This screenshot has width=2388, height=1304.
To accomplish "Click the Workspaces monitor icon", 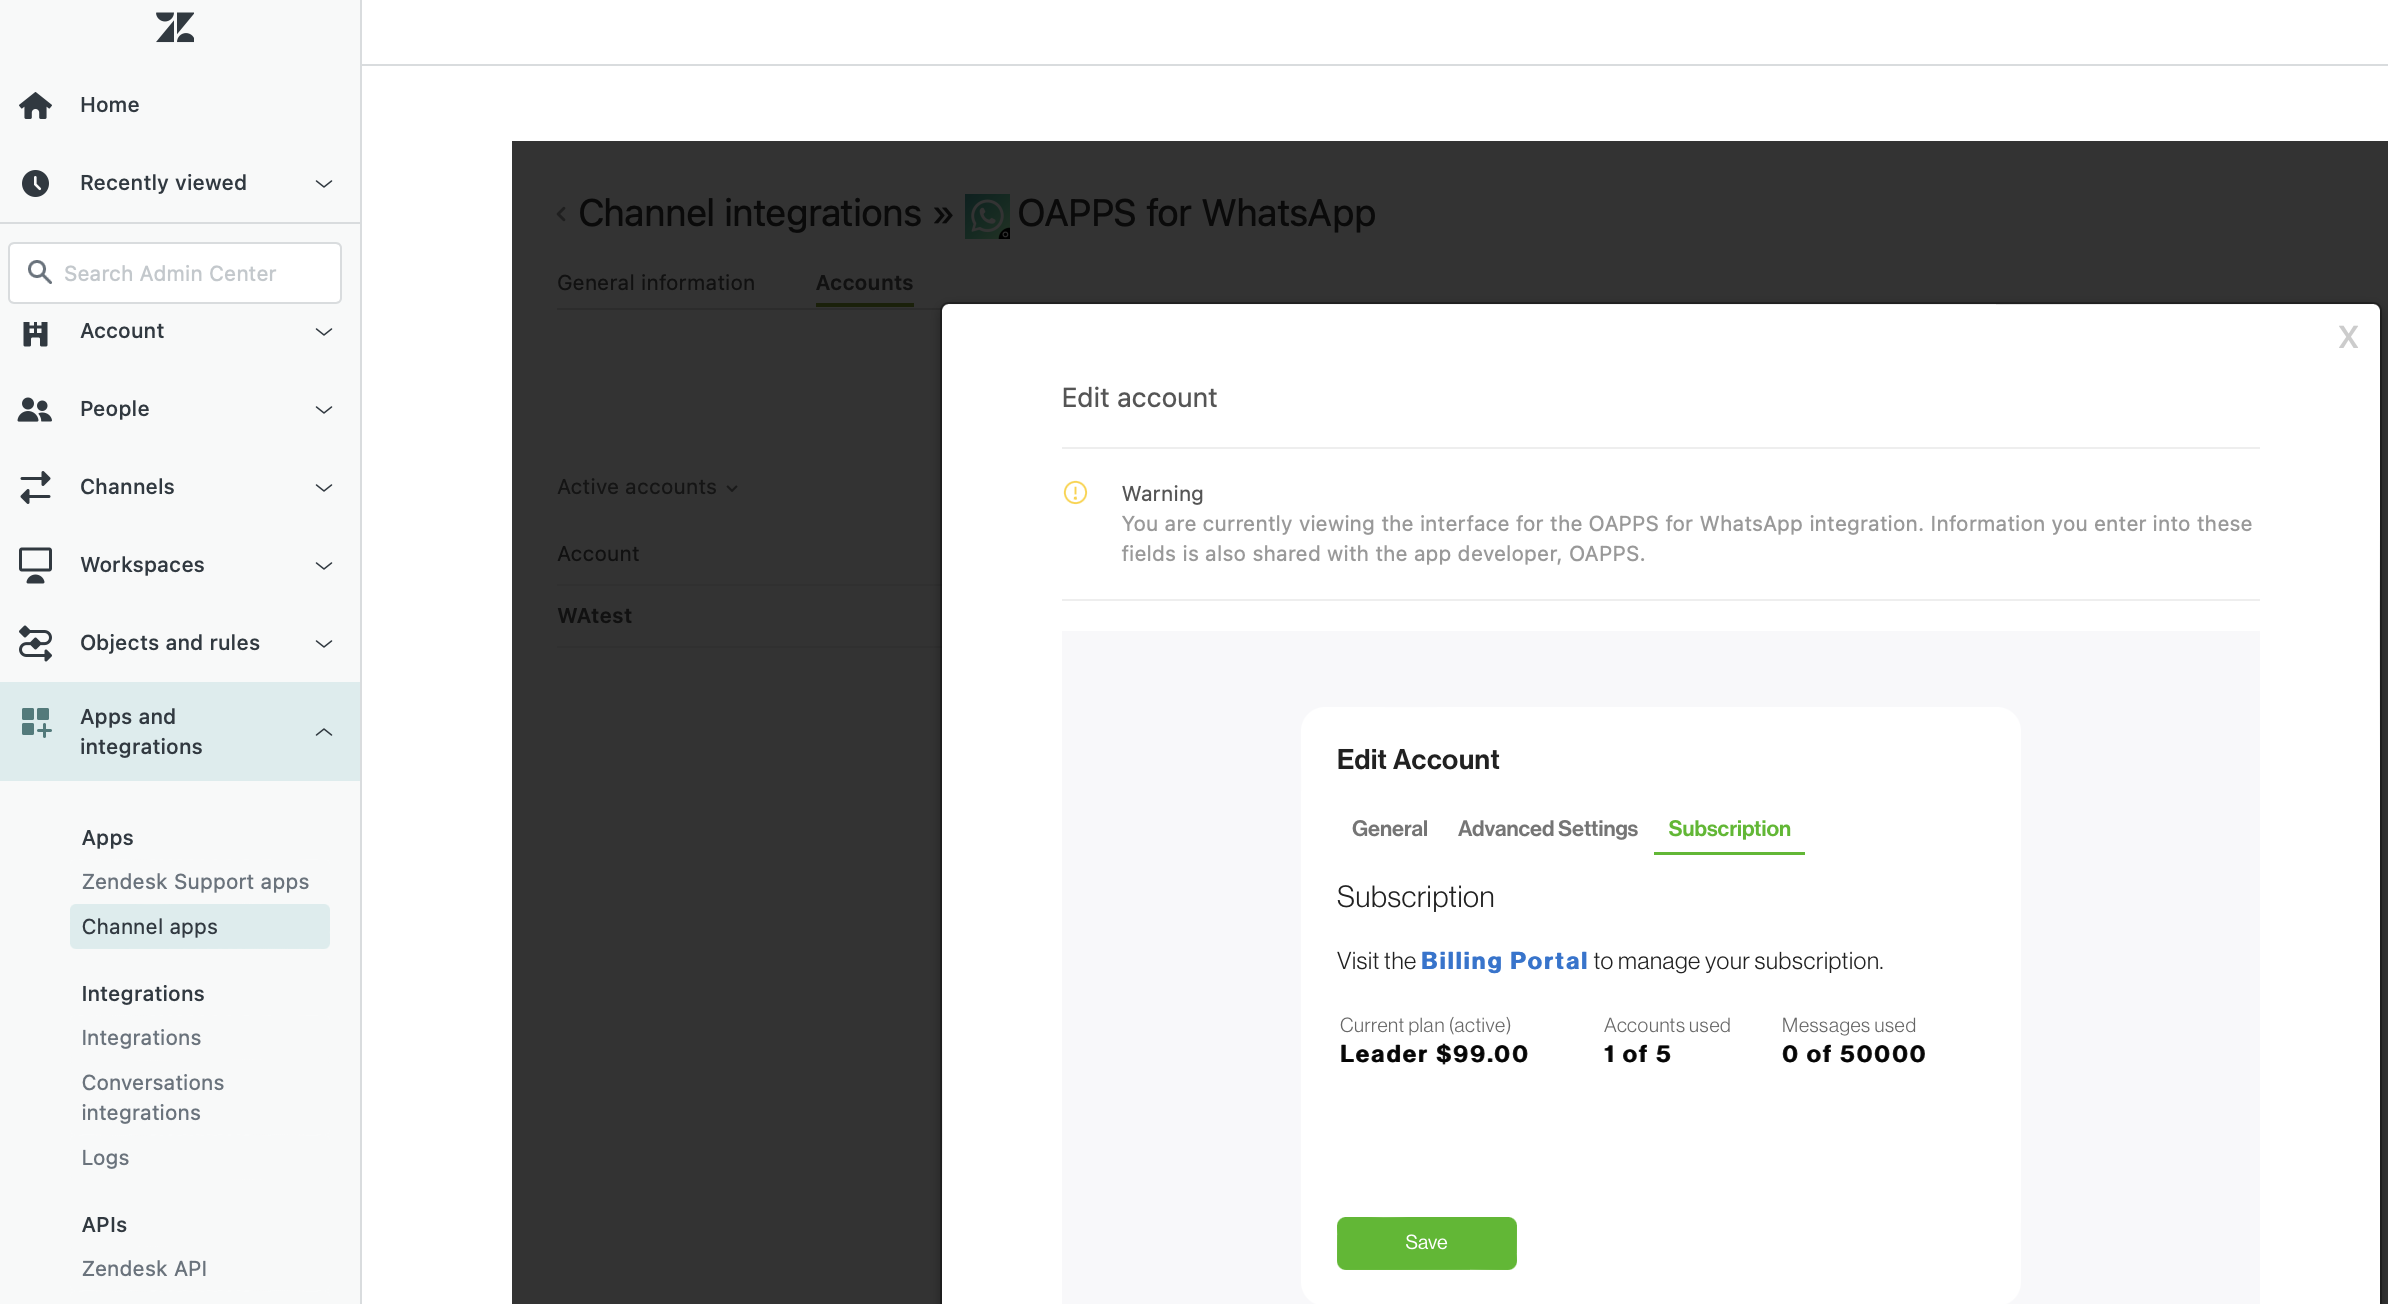I will pos(35,565).
